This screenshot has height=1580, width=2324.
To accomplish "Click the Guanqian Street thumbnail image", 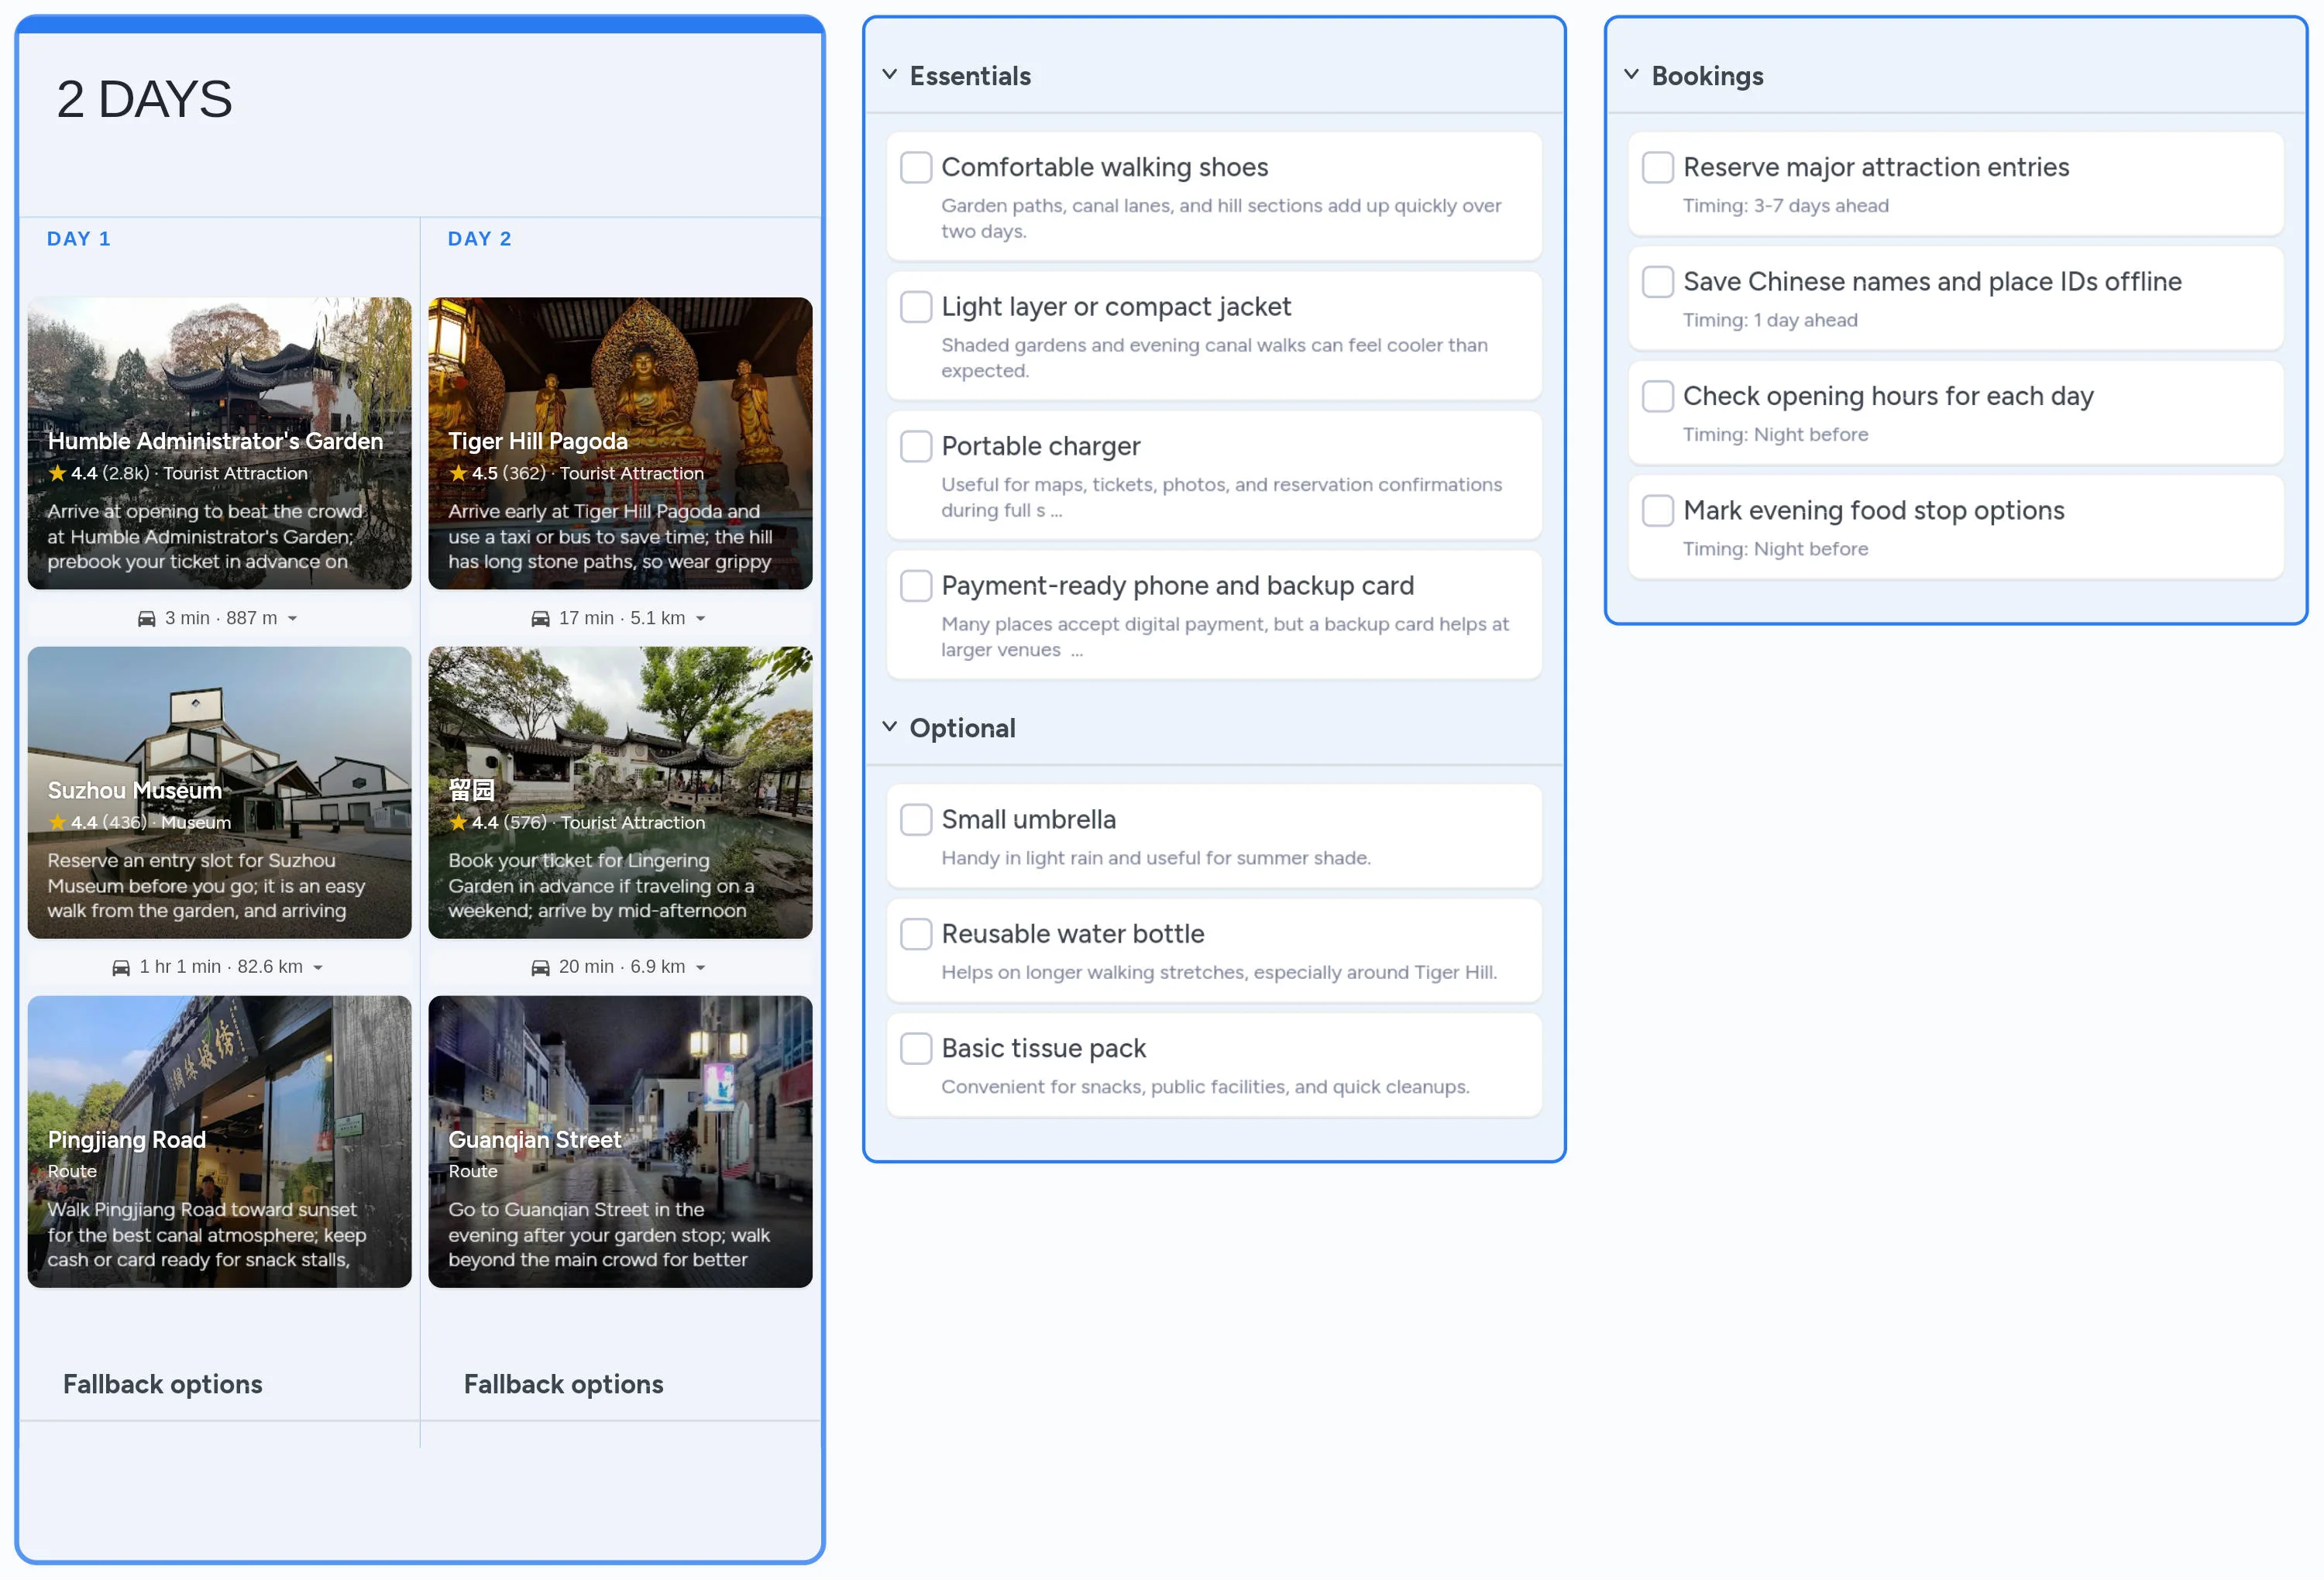I will 620,1142.
